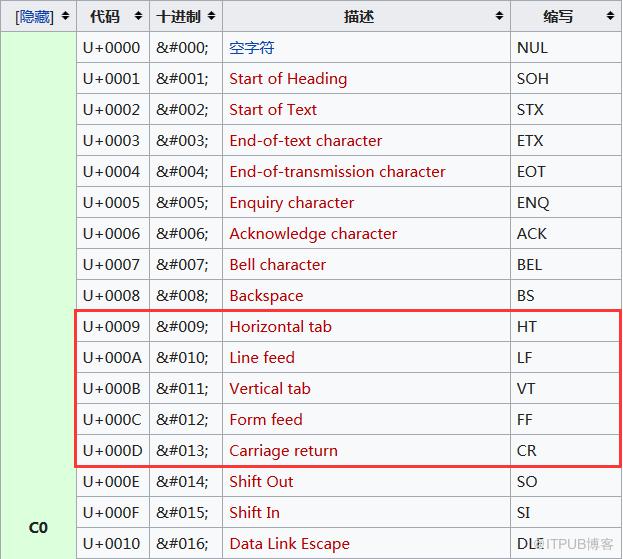
Task: Open the Start of Text link
Action: coord(273,110)
